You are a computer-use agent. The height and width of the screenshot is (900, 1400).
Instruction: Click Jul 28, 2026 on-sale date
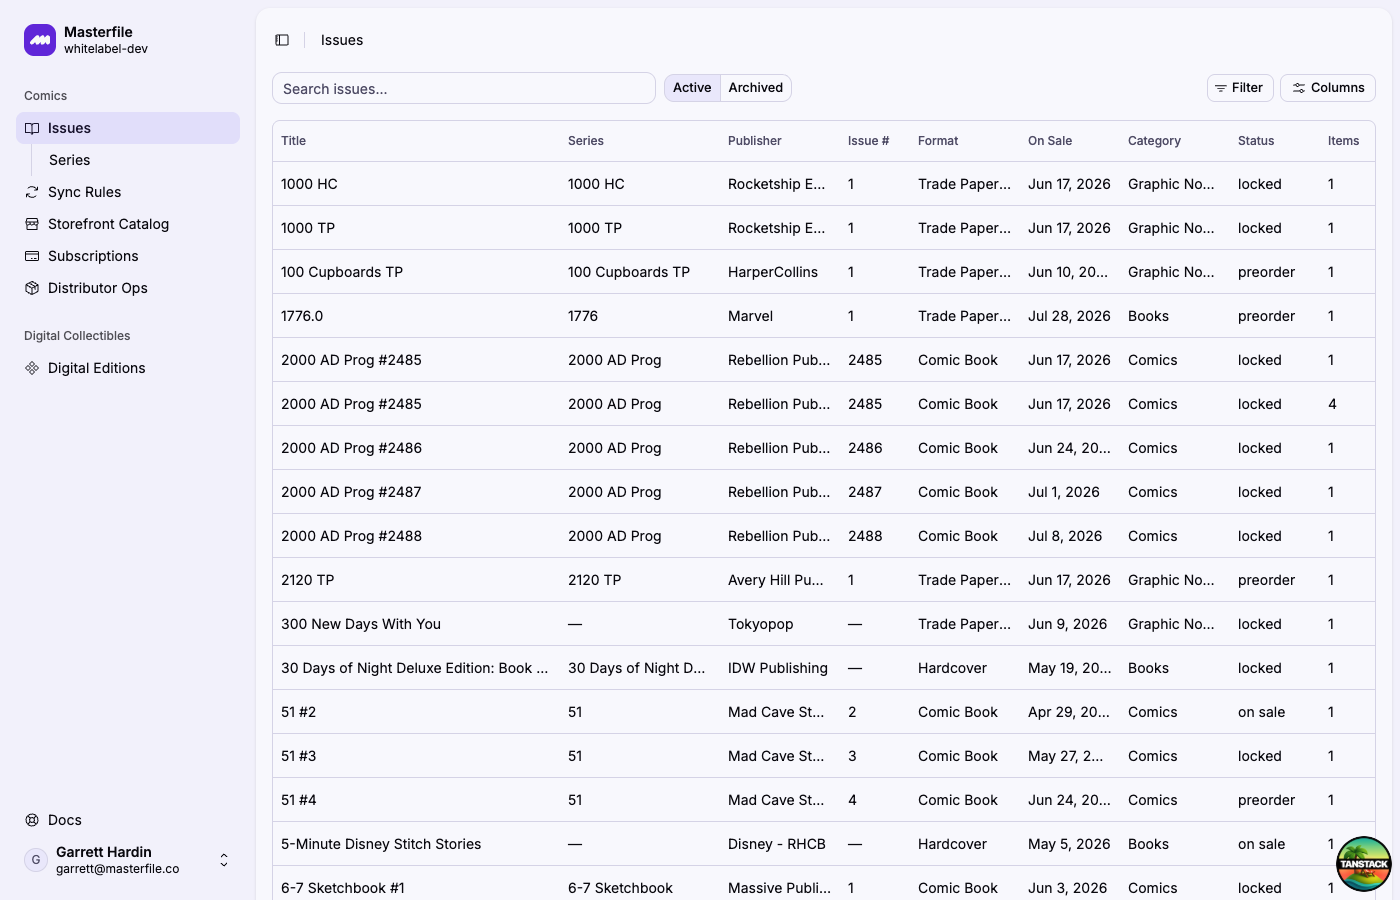(1069, 316)
